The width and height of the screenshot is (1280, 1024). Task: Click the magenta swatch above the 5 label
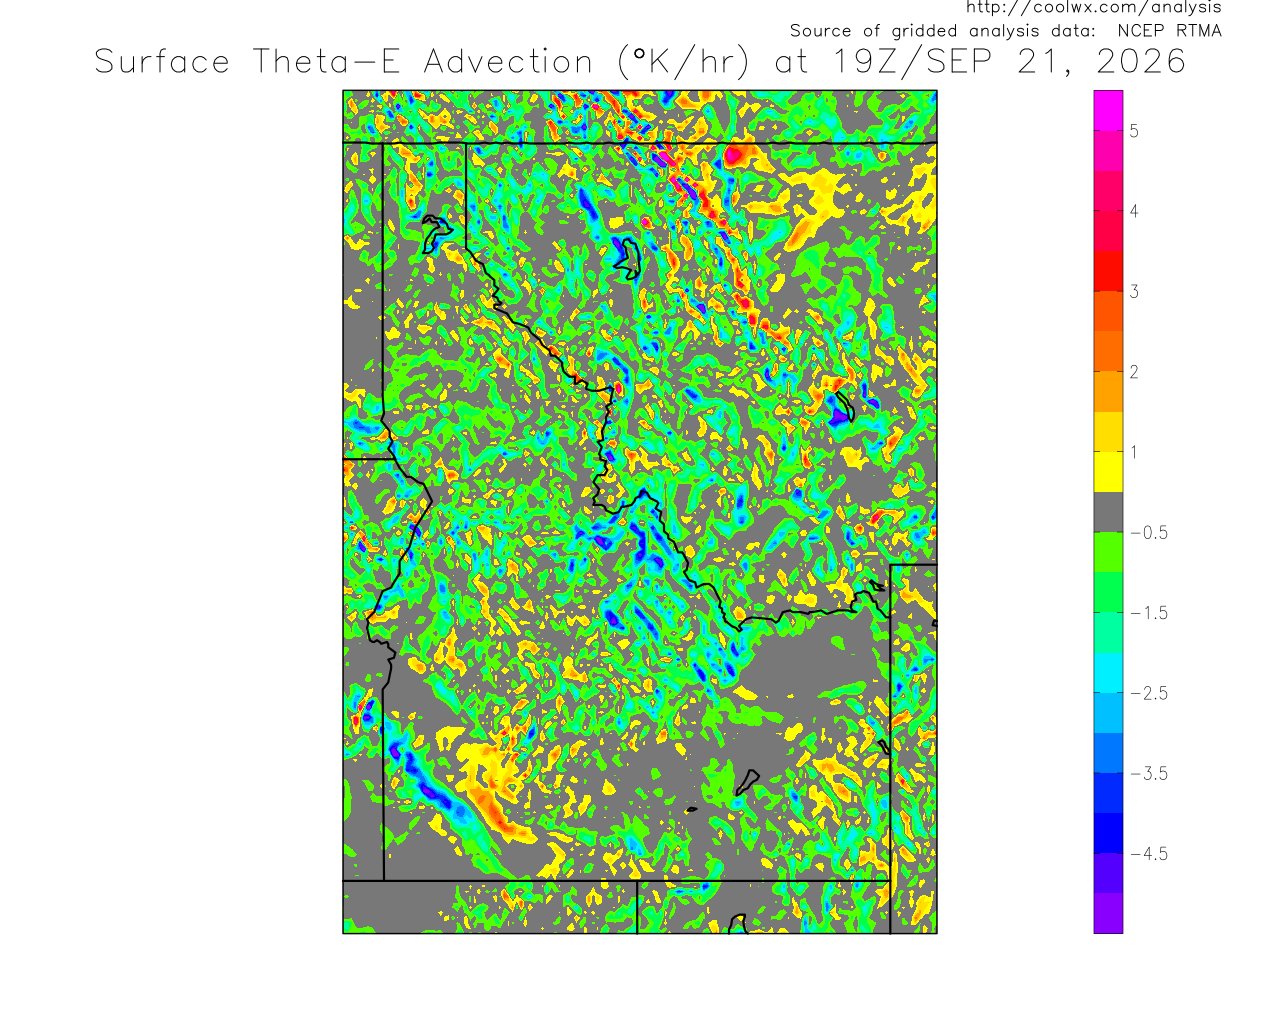[x=1108, y=110]
